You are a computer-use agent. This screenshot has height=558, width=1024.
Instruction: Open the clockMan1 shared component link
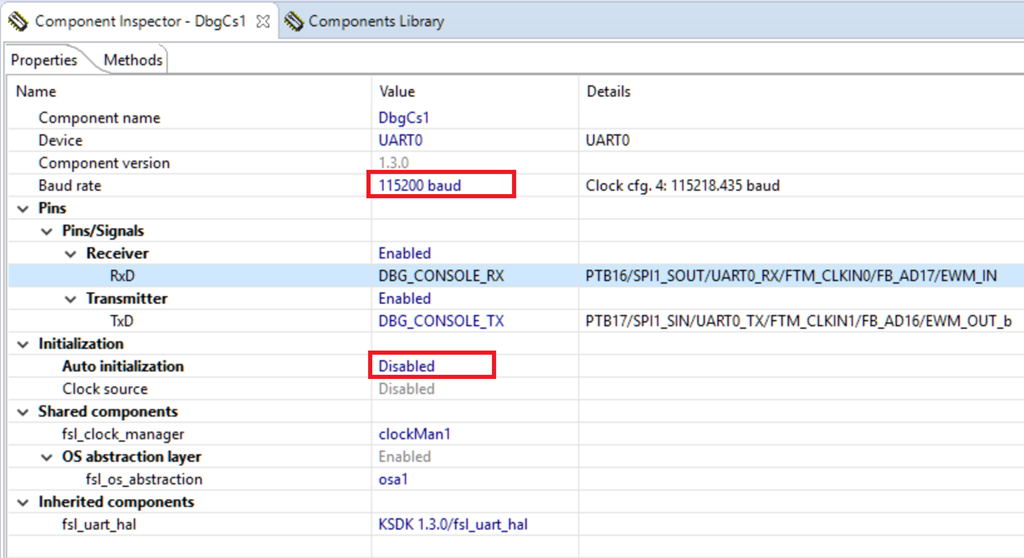pos(405,434)
